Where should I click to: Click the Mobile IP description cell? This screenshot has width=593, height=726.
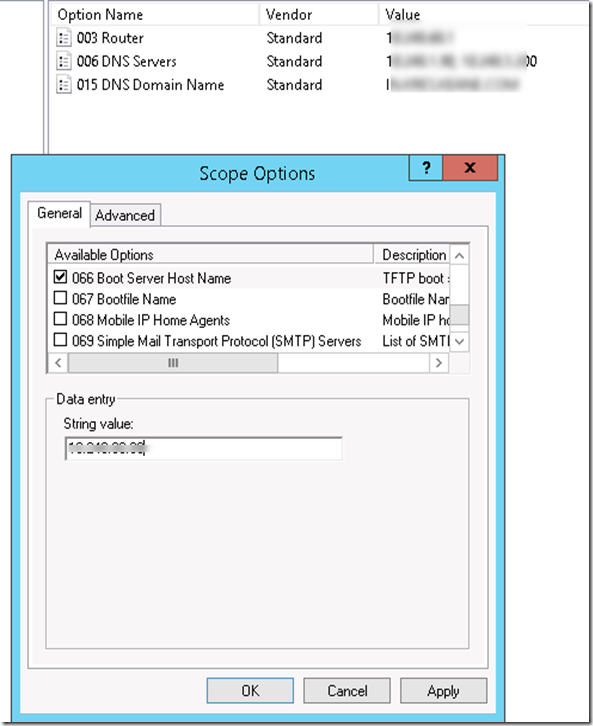pos(416,320)
